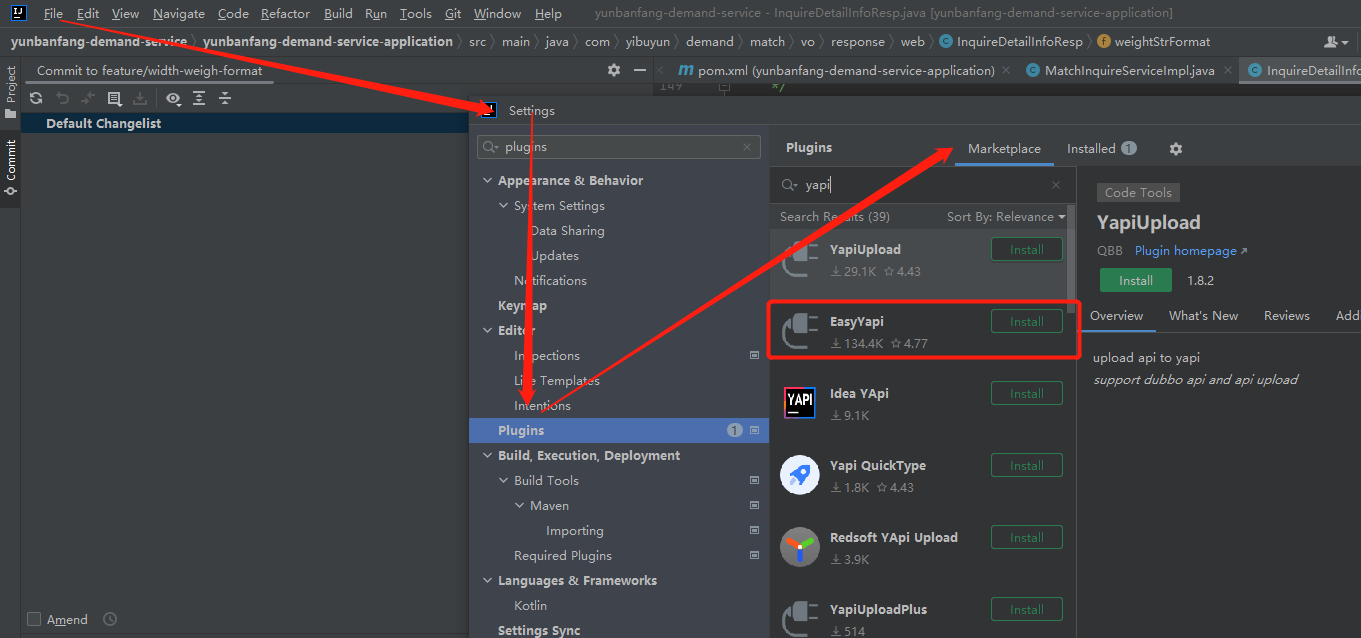Collapse Appearance & Behavior settings group
This screenshot has height=638, width=1361.
coord(488,180)
